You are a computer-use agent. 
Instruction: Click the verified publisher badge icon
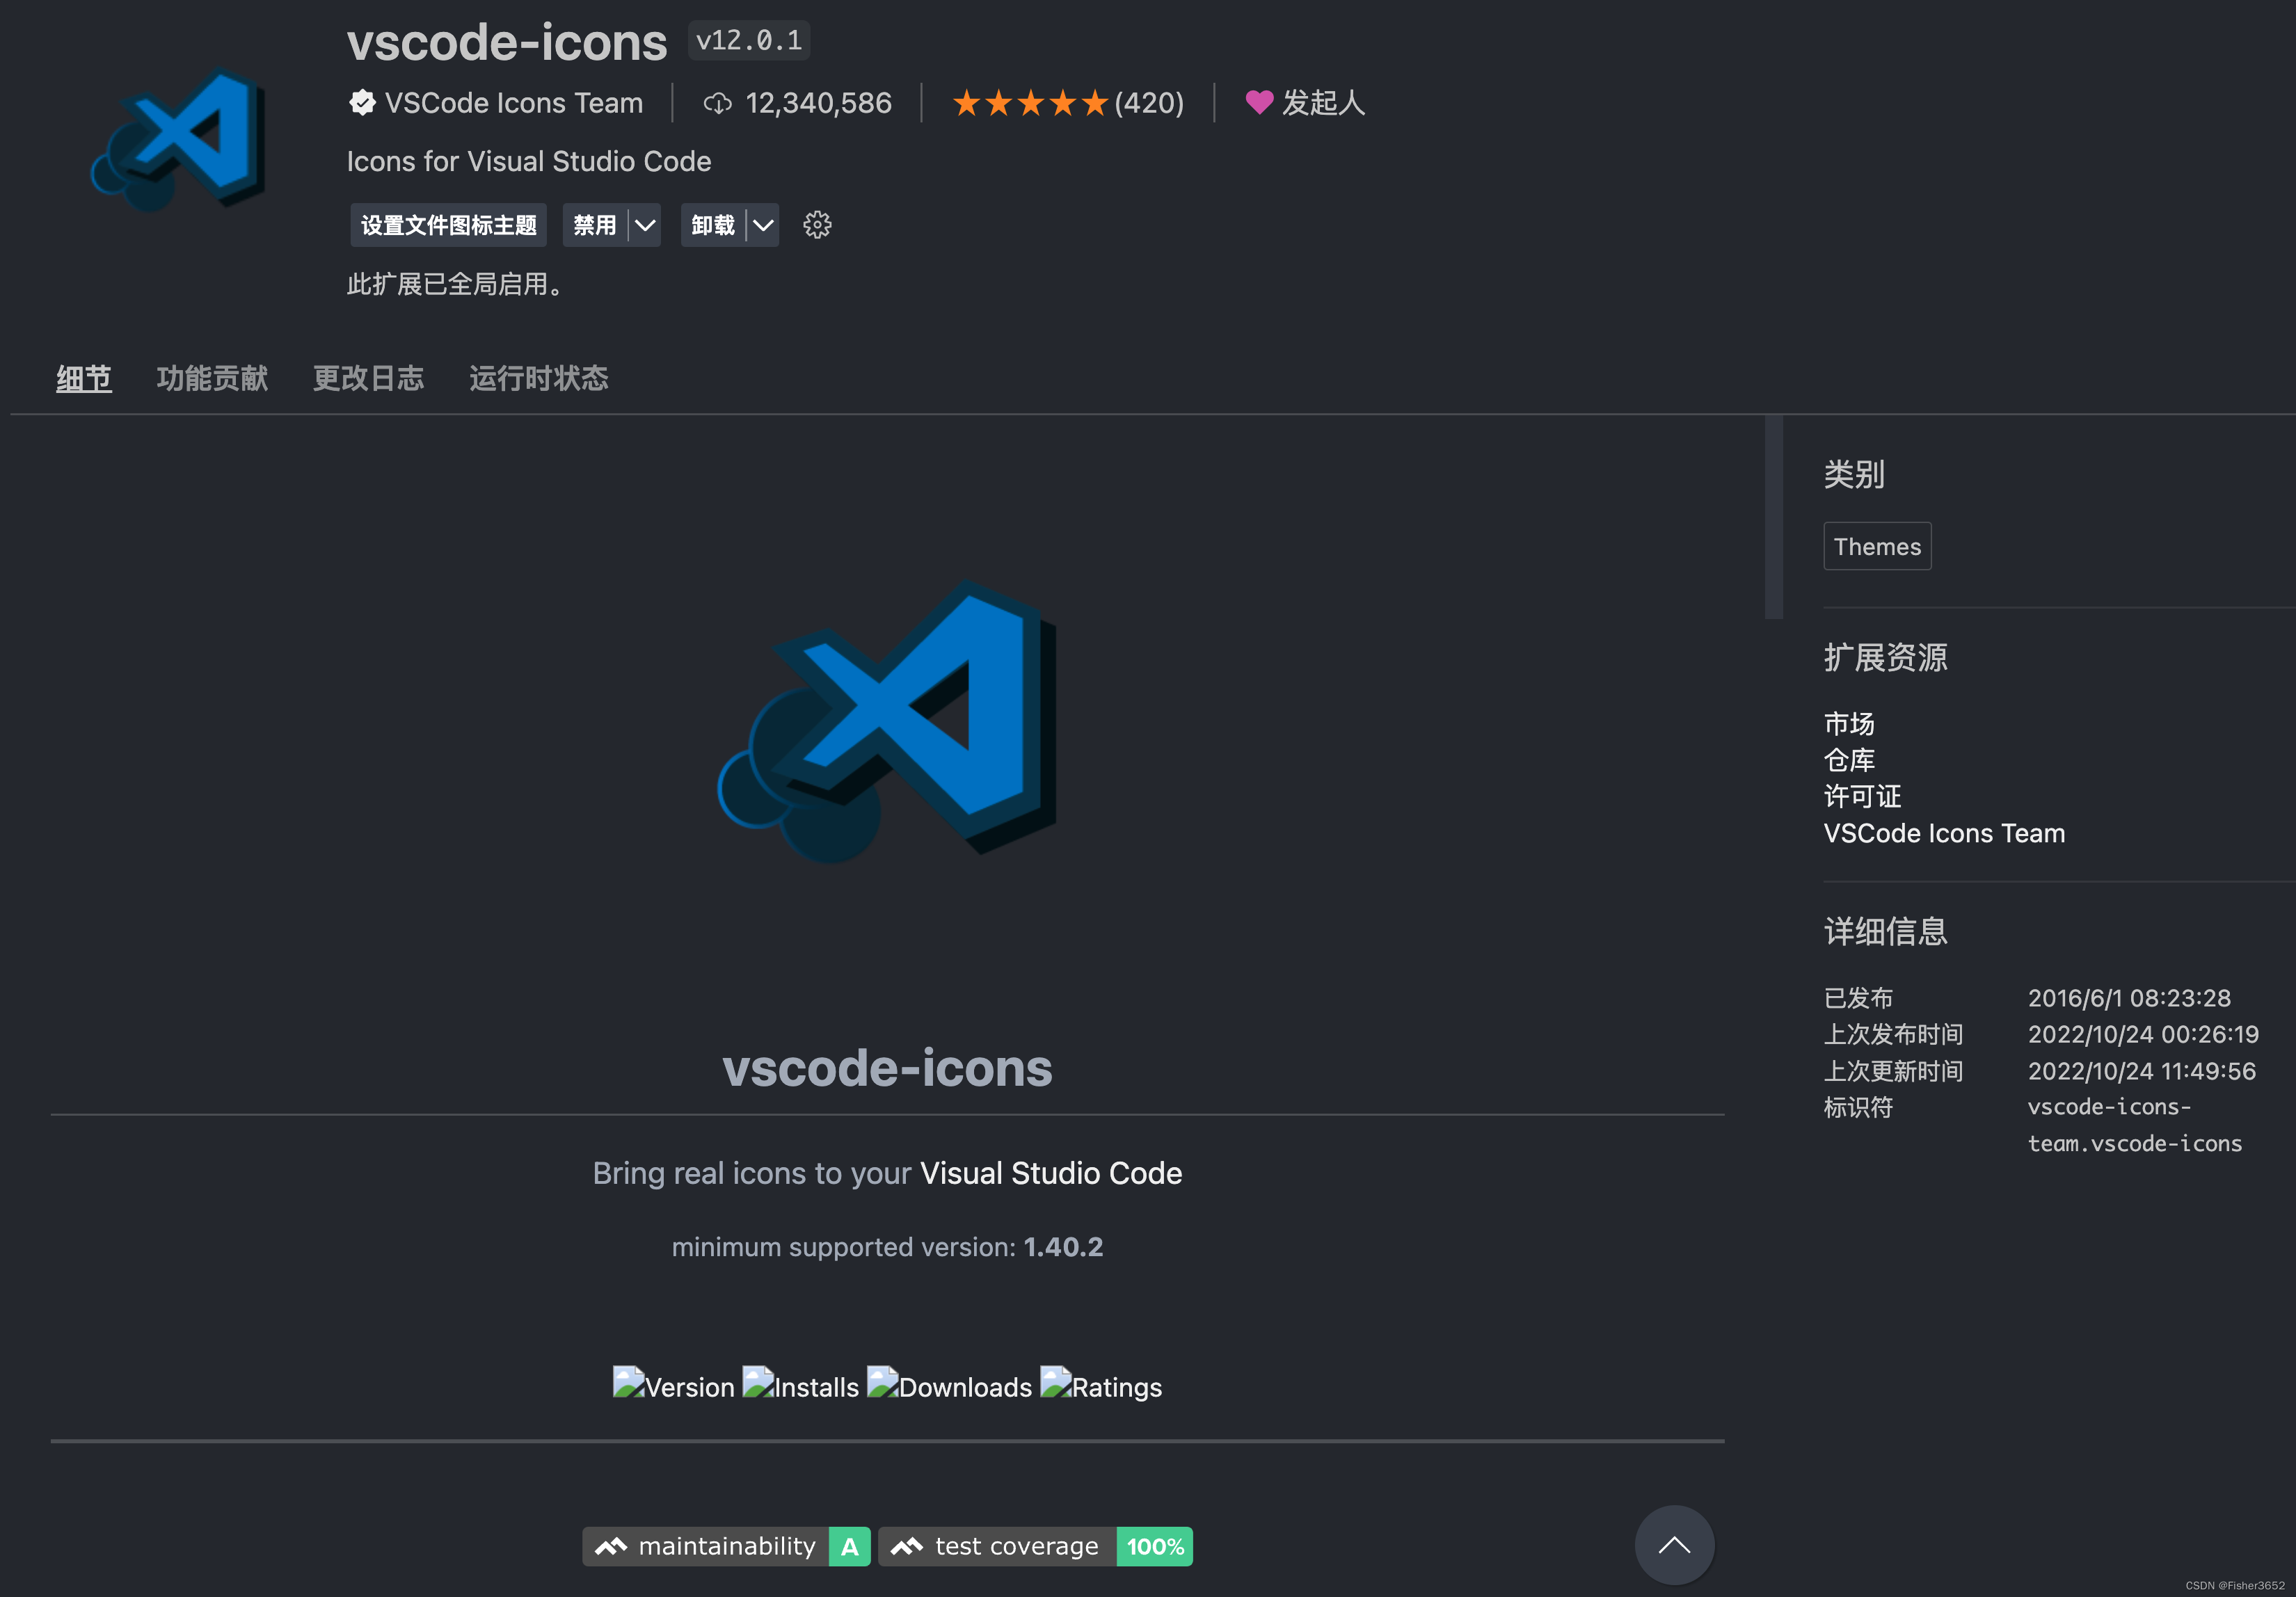(x=362, y=103)
